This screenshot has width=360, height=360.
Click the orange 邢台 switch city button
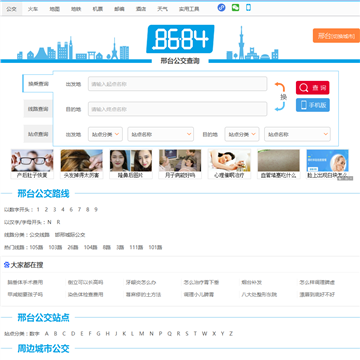coord(336,36)
